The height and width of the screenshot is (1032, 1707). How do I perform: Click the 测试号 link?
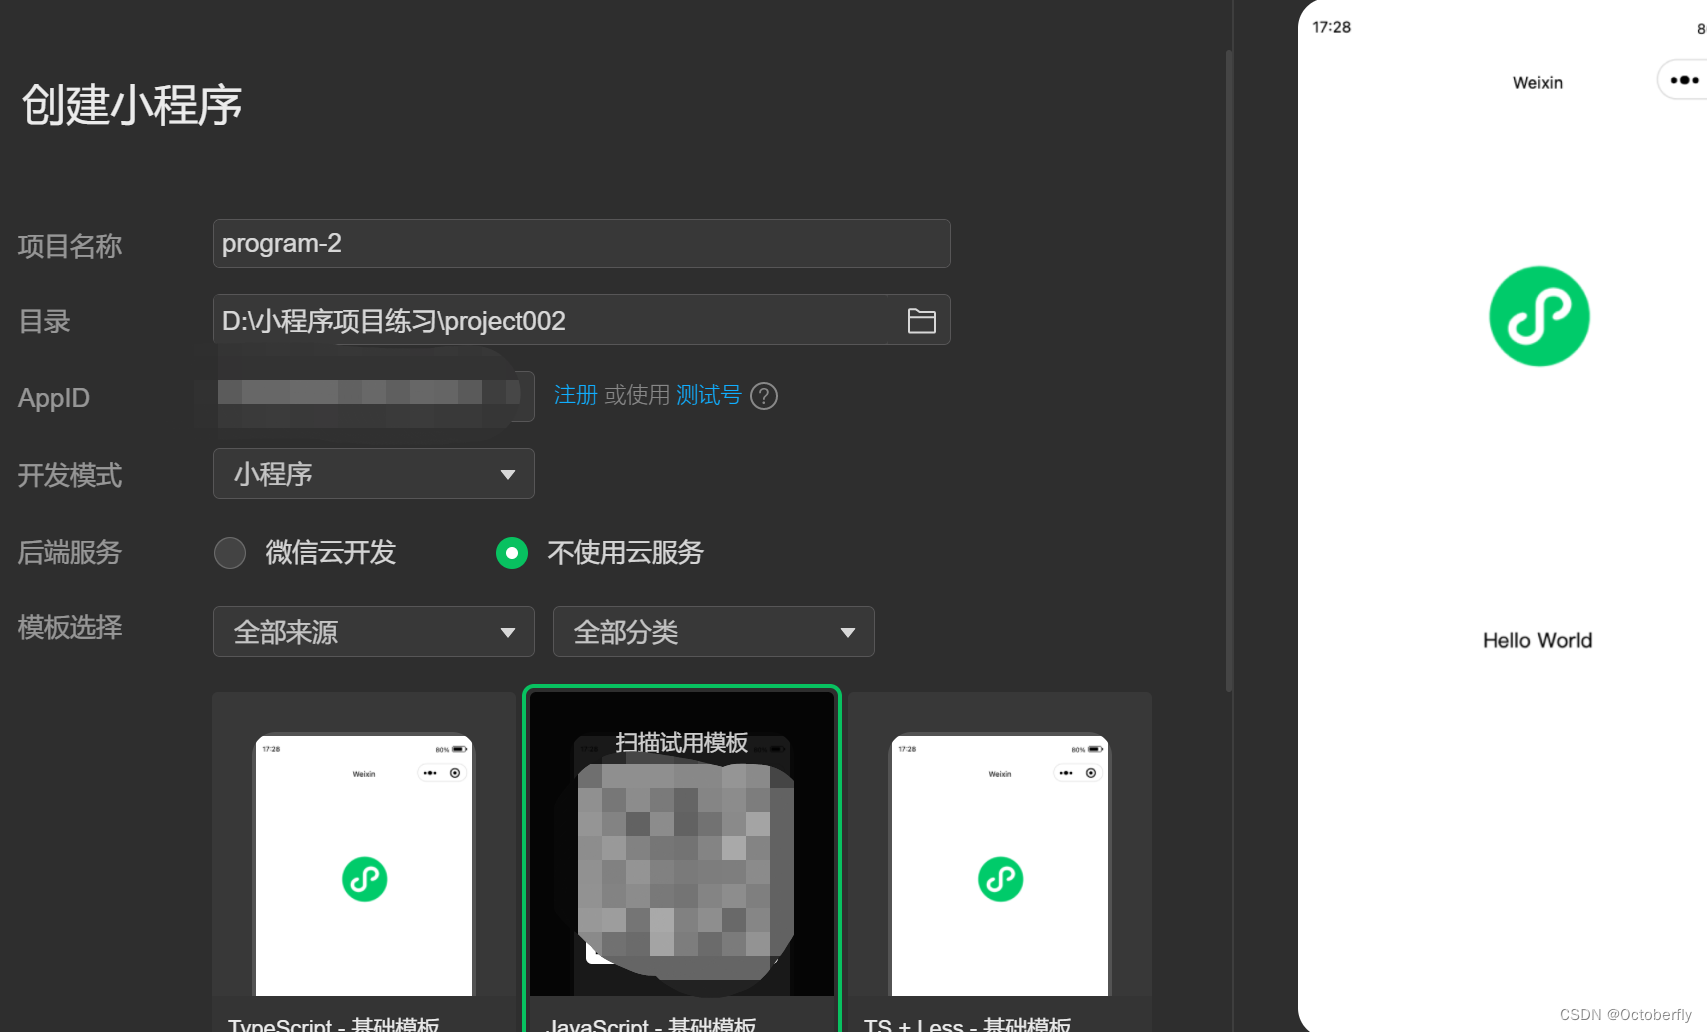tap(708, 396)
